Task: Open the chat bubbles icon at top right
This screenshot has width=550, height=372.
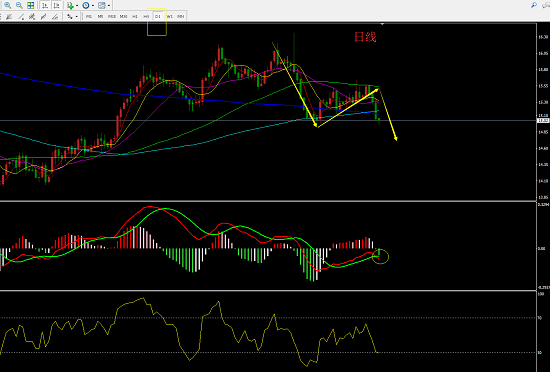Action: coord(546,5)
